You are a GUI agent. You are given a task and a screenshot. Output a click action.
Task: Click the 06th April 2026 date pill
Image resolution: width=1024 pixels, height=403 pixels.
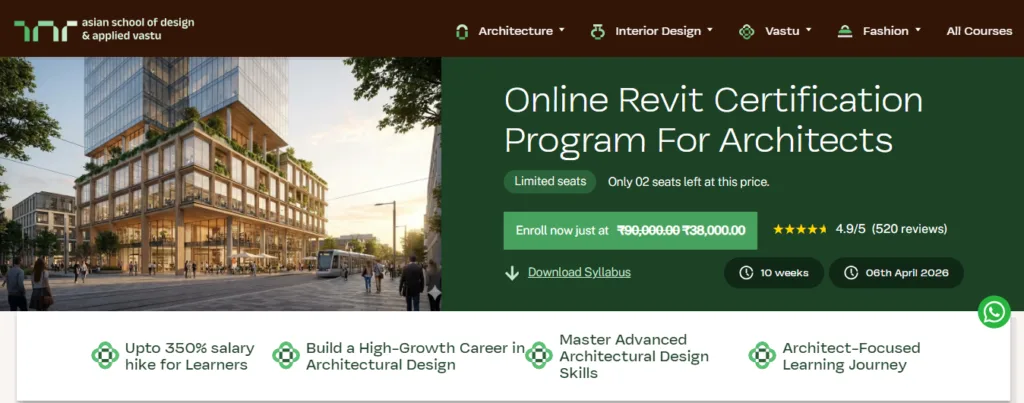pyautogui.click(x=896, y=273)
